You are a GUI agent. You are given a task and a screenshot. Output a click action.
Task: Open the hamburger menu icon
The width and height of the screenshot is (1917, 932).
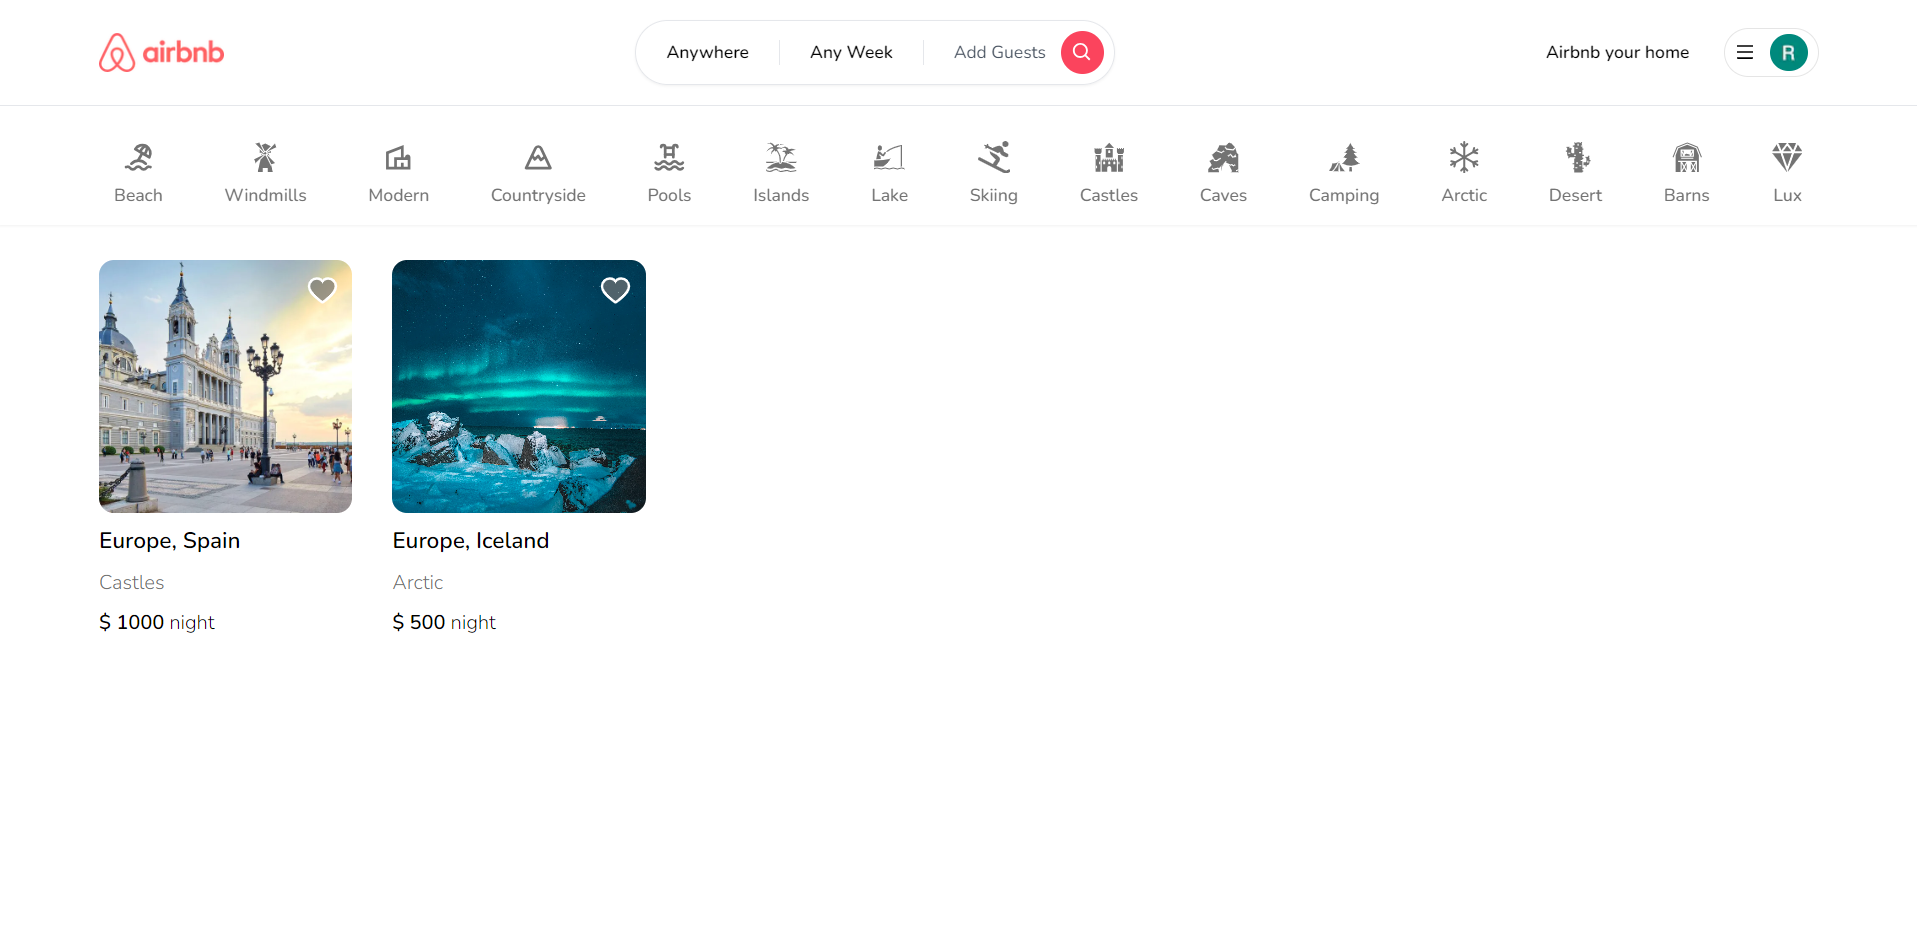tap(1745, 52)
